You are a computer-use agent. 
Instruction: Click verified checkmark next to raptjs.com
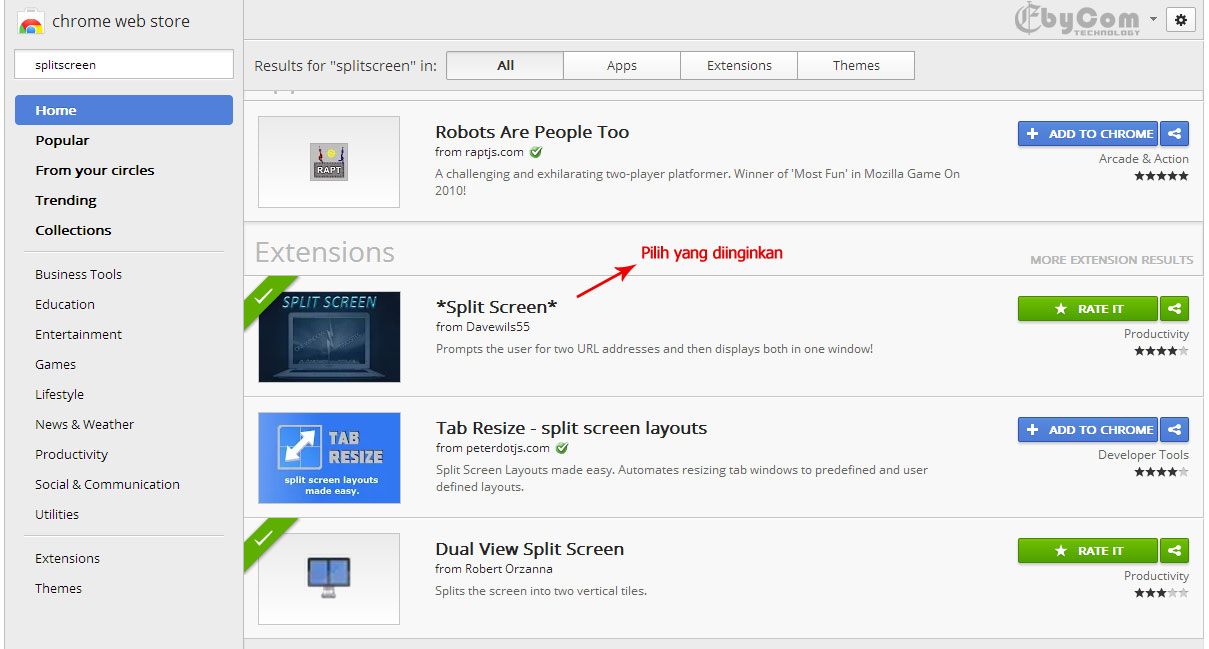(x=536, y=152)
